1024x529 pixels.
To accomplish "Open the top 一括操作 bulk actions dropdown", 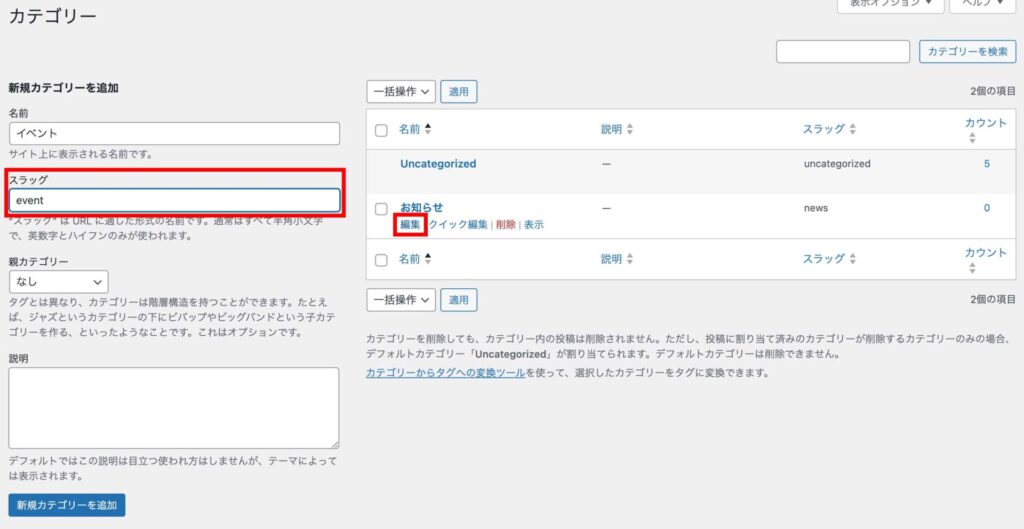I will tap(401, 92).
